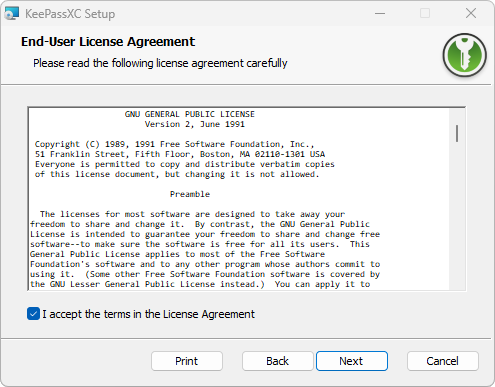Click the GNU GENERAL PUBLIC LICENSE title line

click(190, 114)
